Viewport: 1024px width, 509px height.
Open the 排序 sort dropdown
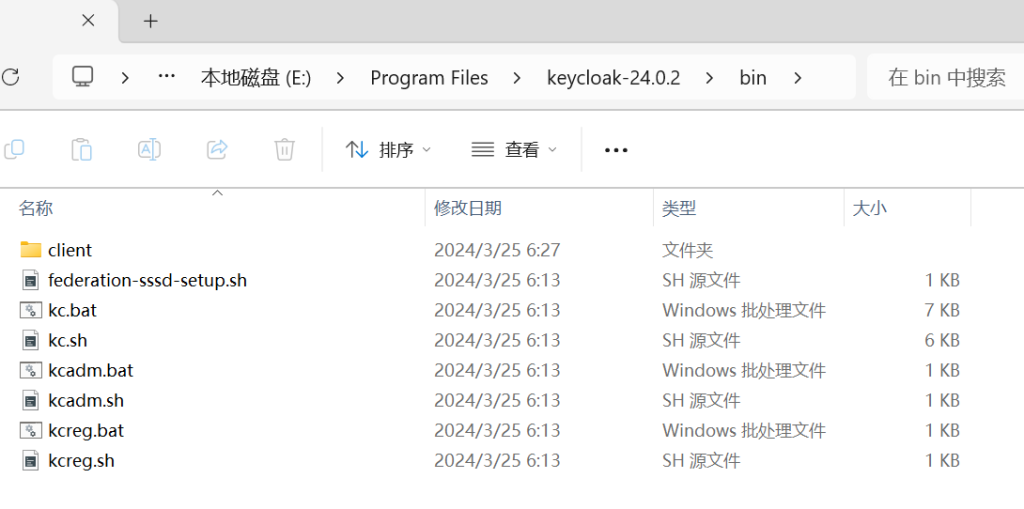point(389,150)
